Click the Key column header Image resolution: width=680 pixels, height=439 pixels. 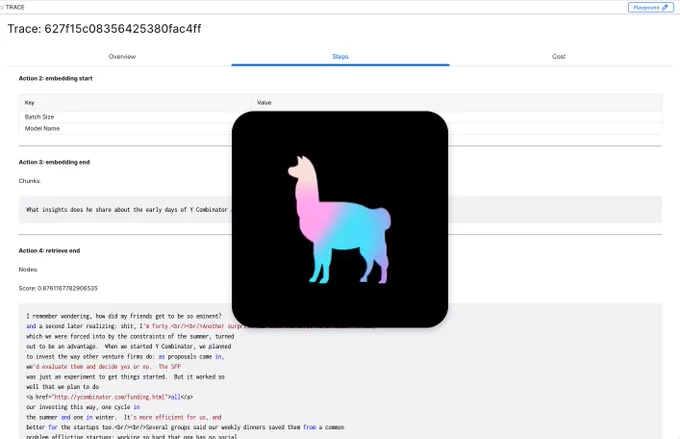(x=29, y=103)
